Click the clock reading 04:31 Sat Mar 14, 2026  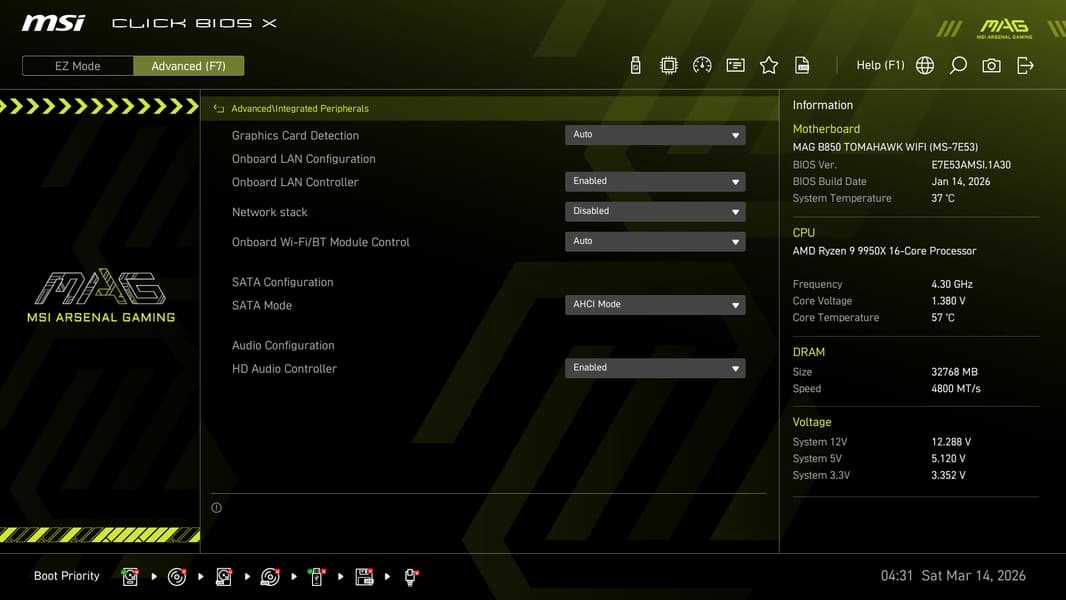[953, 576]
